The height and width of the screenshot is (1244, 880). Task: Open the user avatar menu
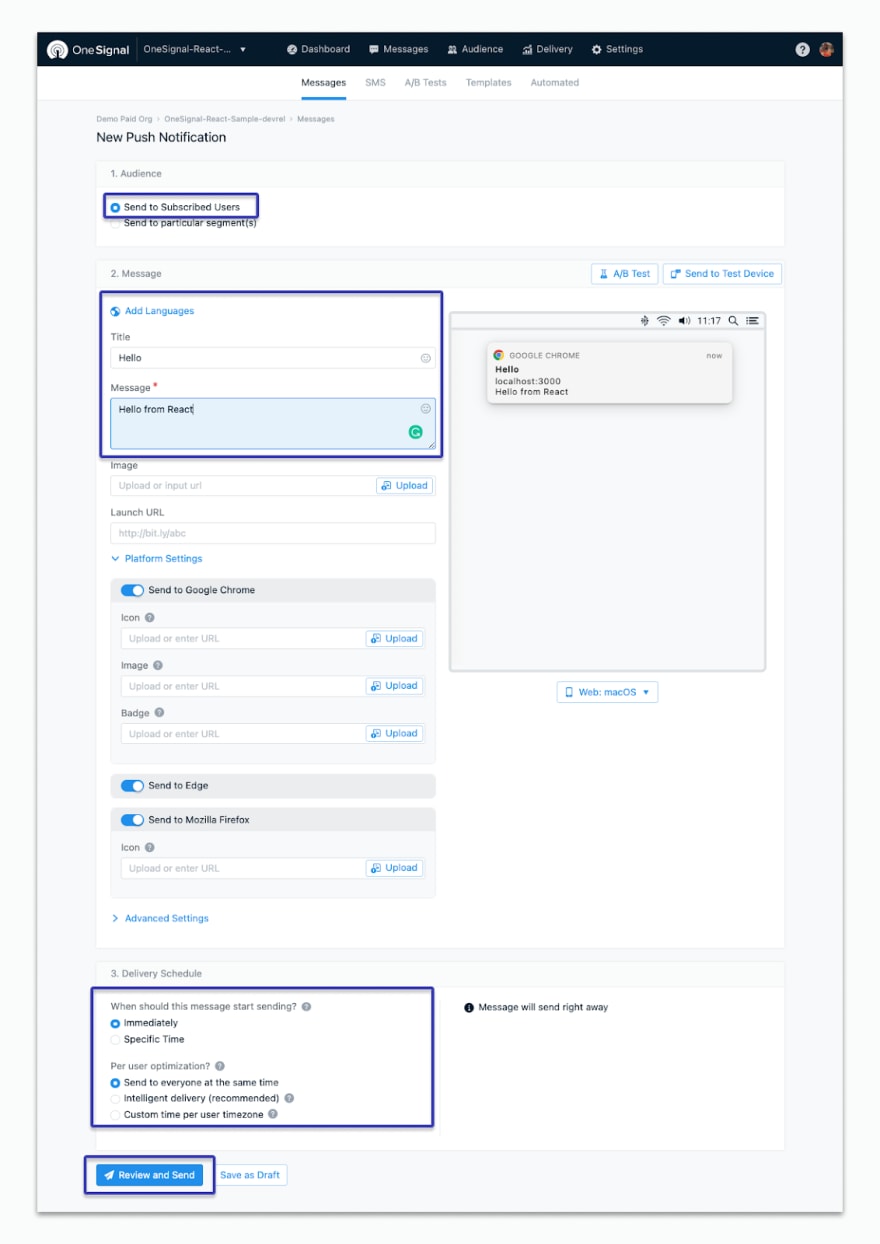pyautogui.click(x=827, y=49)
